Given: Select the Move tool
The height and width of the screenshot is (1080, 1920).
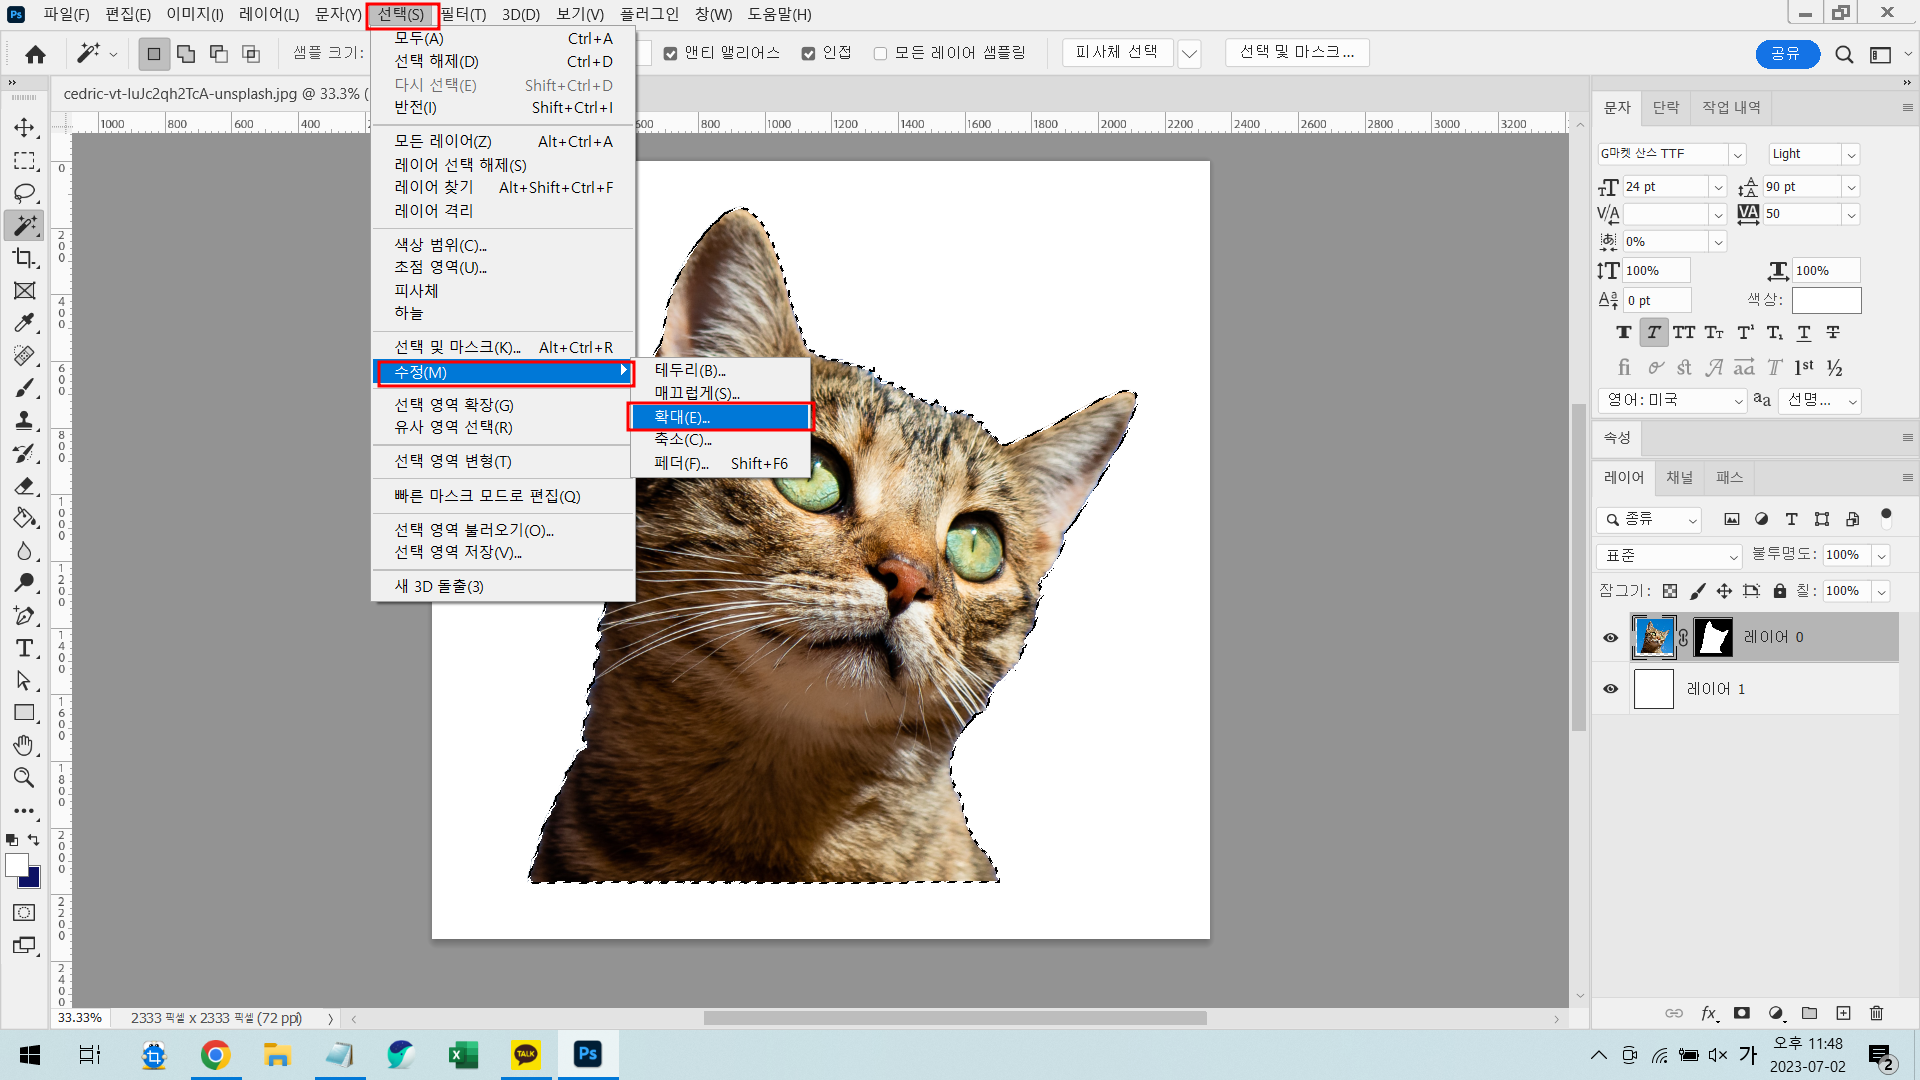Looking at the screenshot, I should pyautogui.click(x=24, y=128).
